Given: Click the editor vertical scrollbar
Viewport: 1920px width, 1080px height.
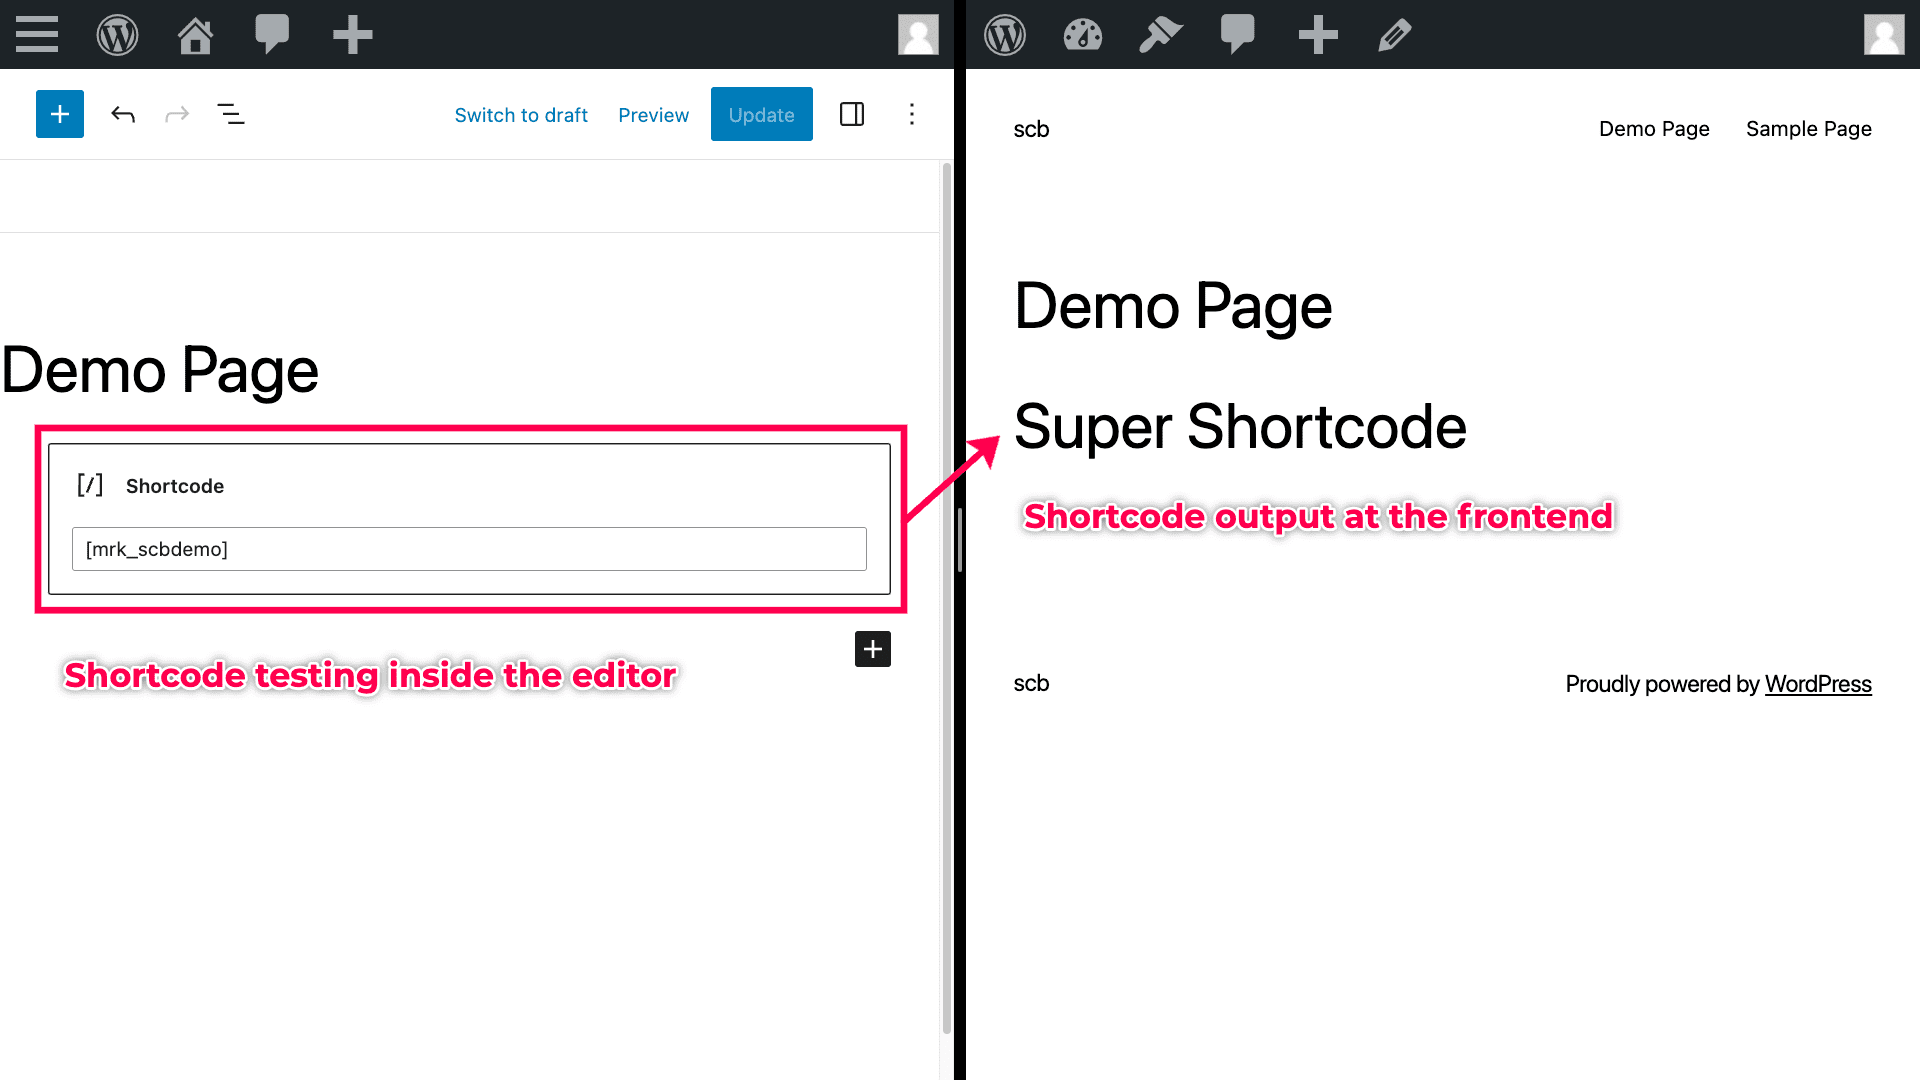Looking at the screenshot, I should [x=946, y=598].
